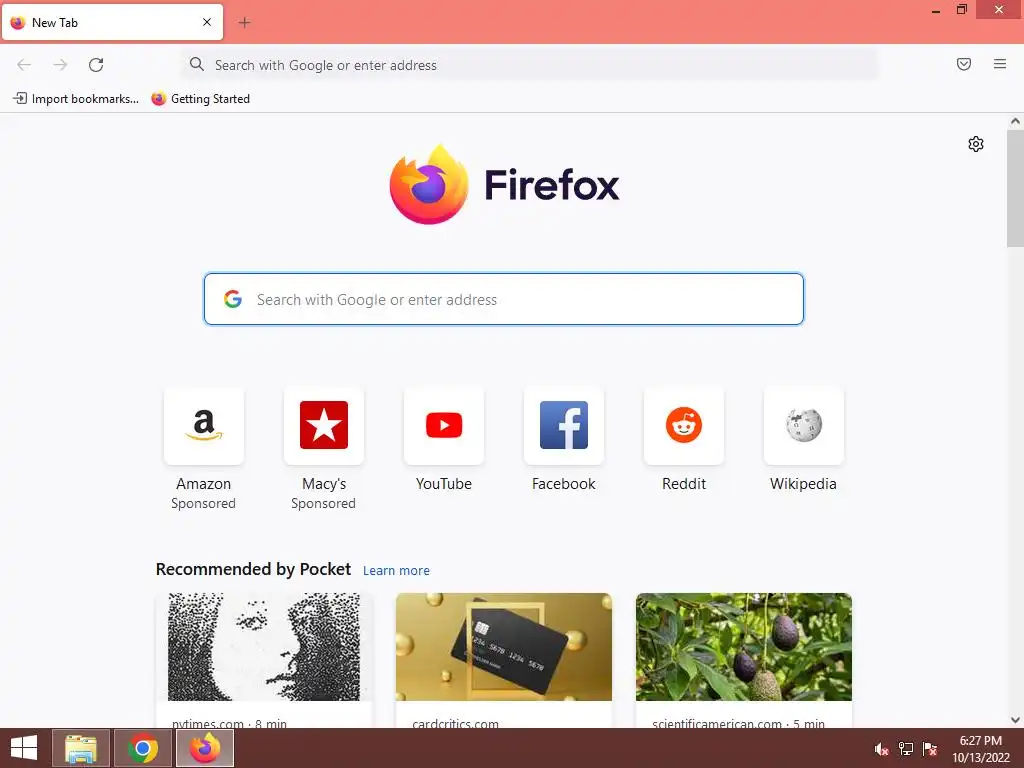The image size is (1024, 768).
Task: Open the Firefox application menu
Action: pyautogui.click(x=1000, y=64)
